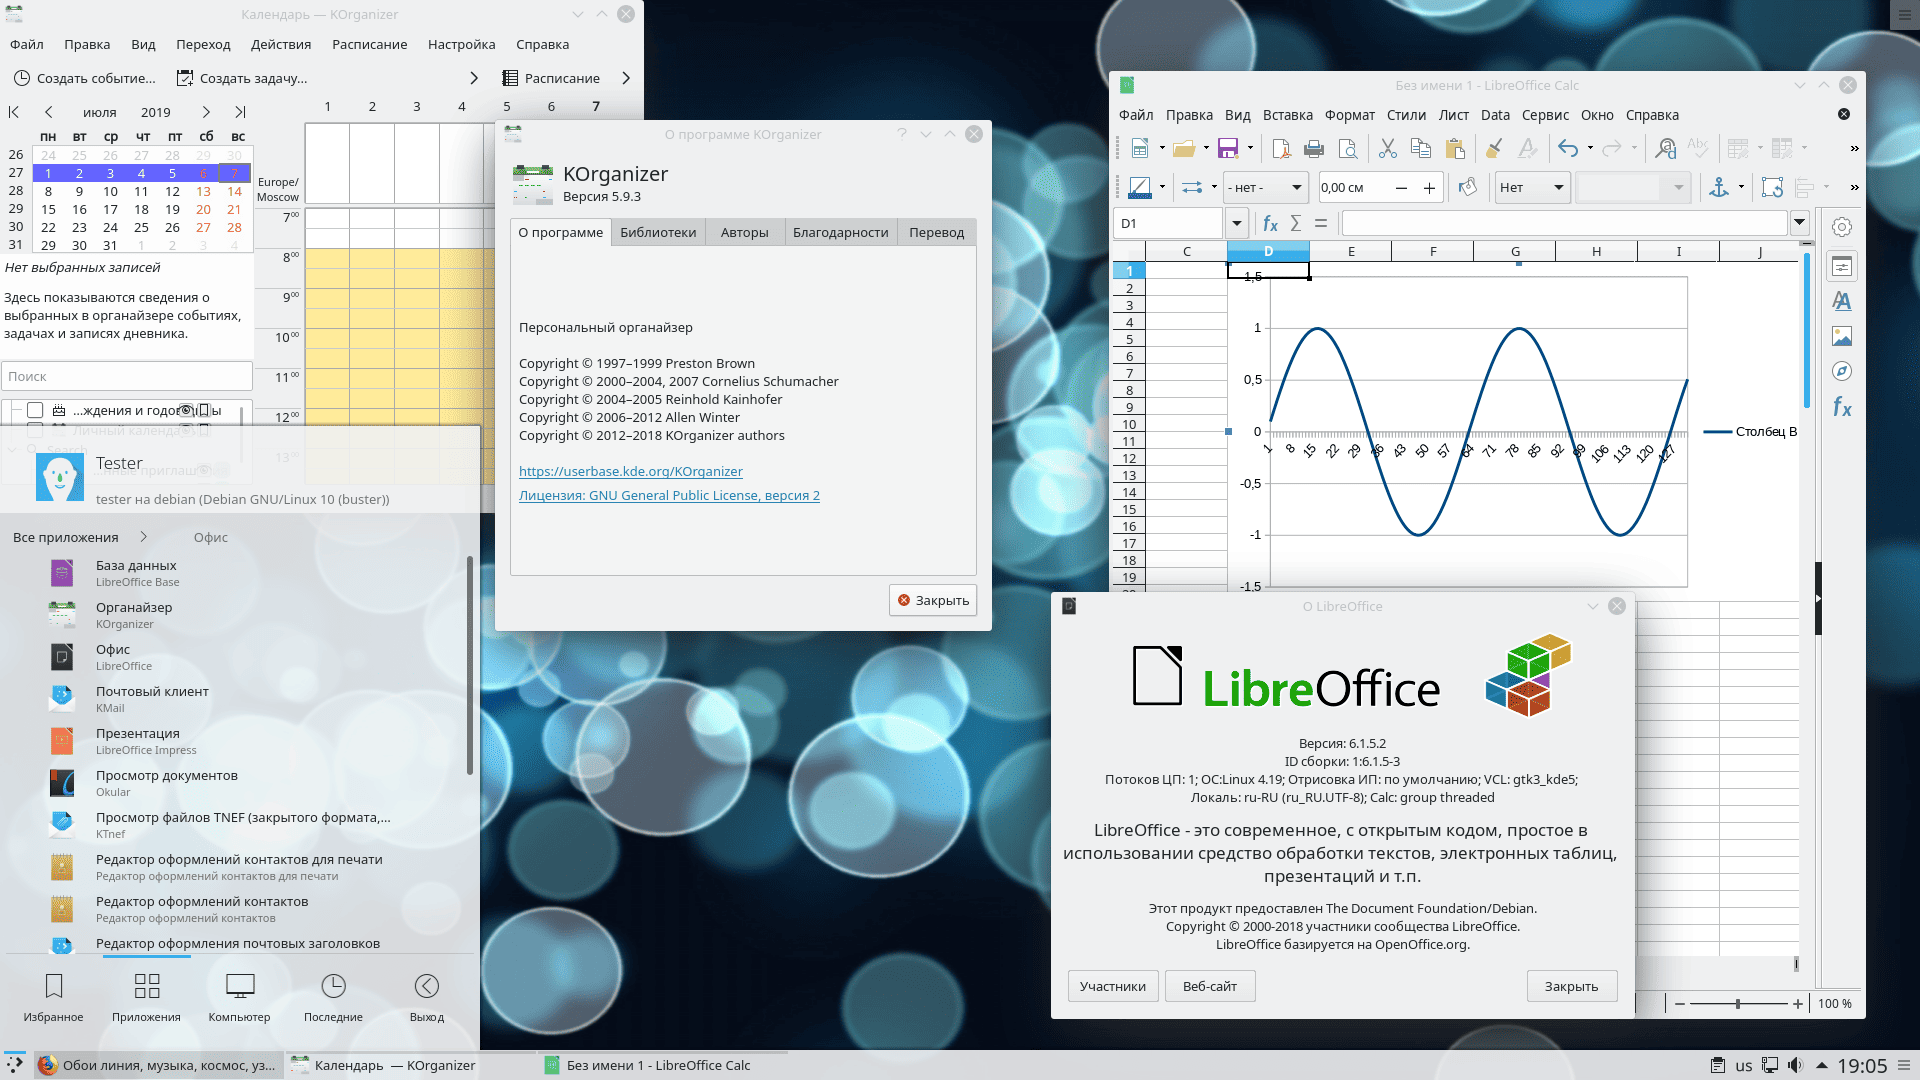
Task: Expand the area fill 'Нет' combo box
Action: point(1558,187)
